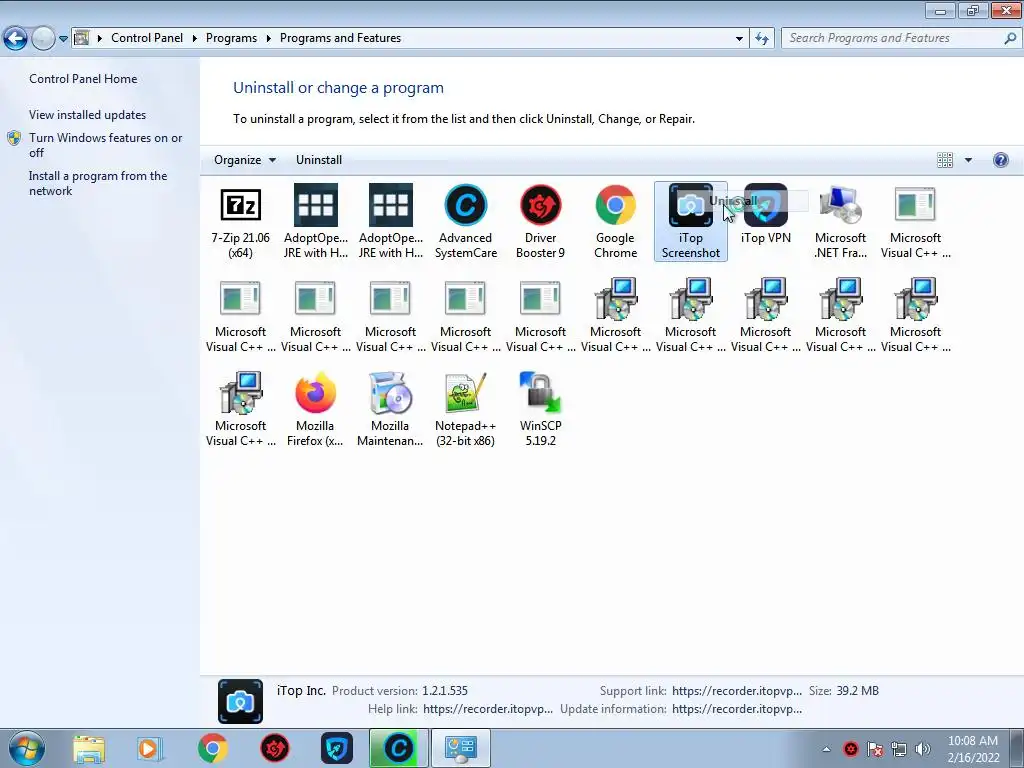Viewport: 1024px width, 768px height.
Task: Open Driver Booster from the taskbar
Action: tap(275, 748)
